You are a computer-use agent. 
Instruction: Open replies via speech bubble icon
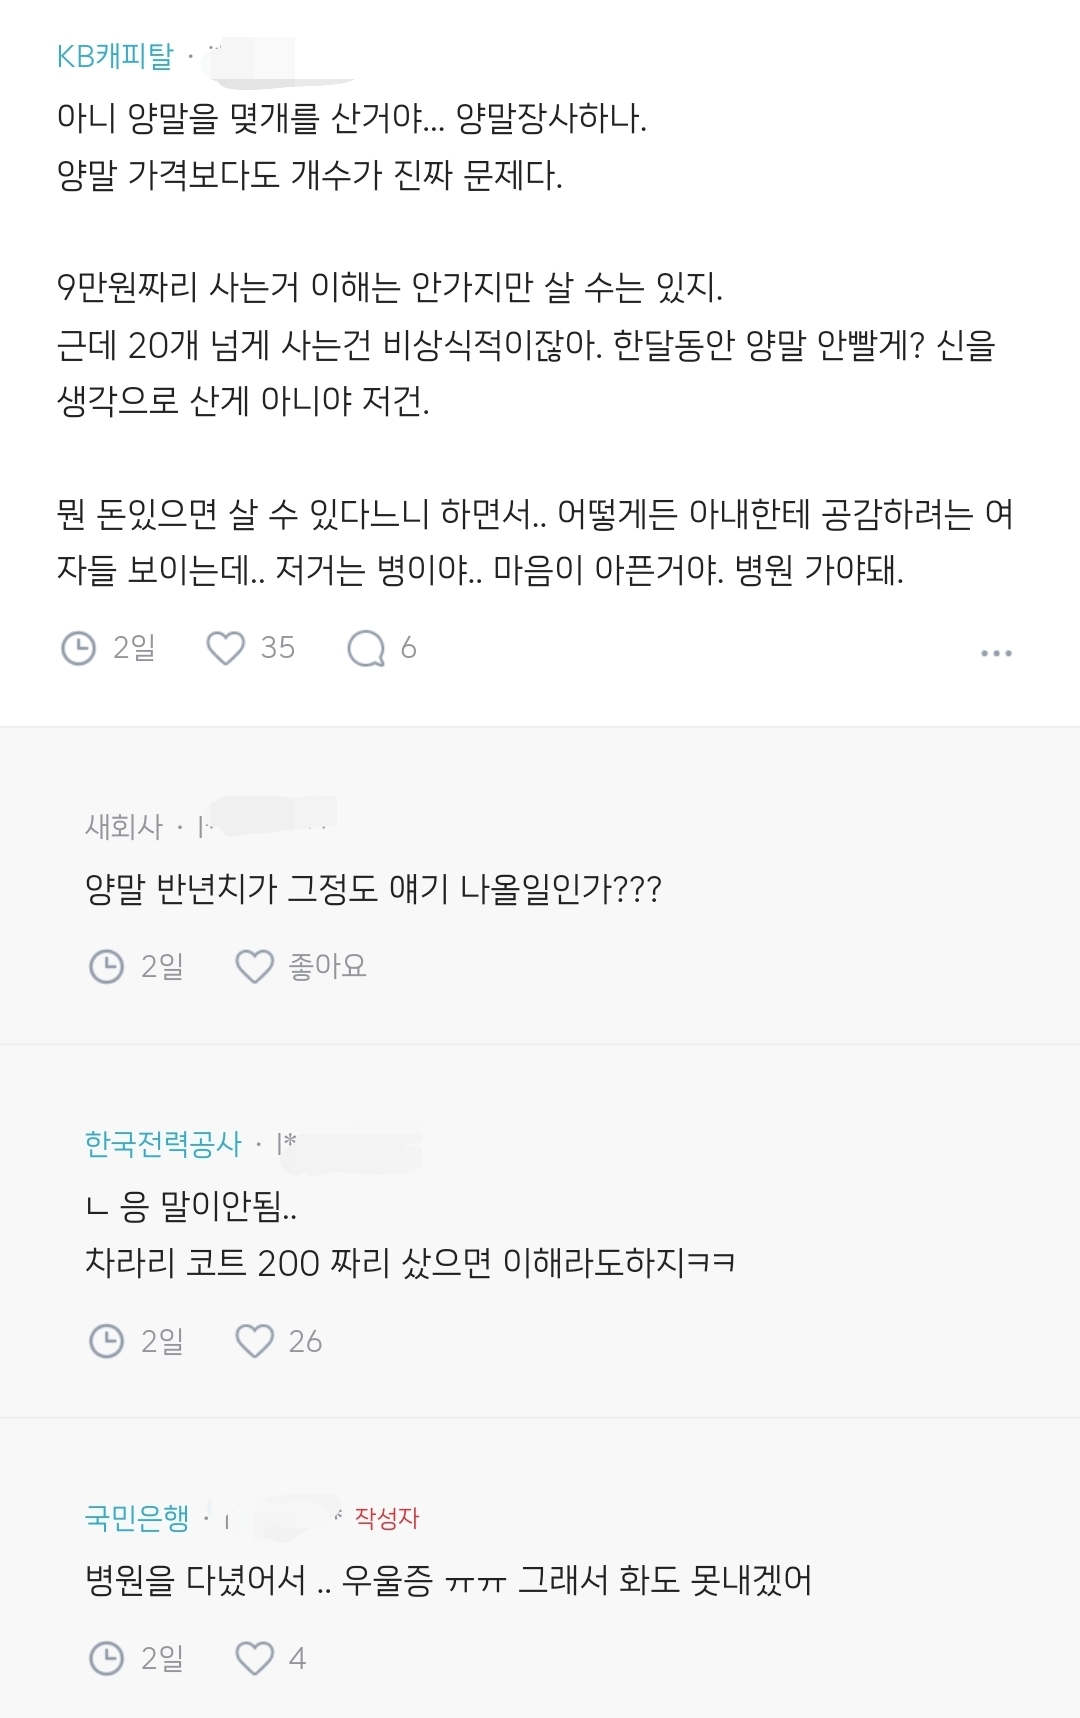366,648
